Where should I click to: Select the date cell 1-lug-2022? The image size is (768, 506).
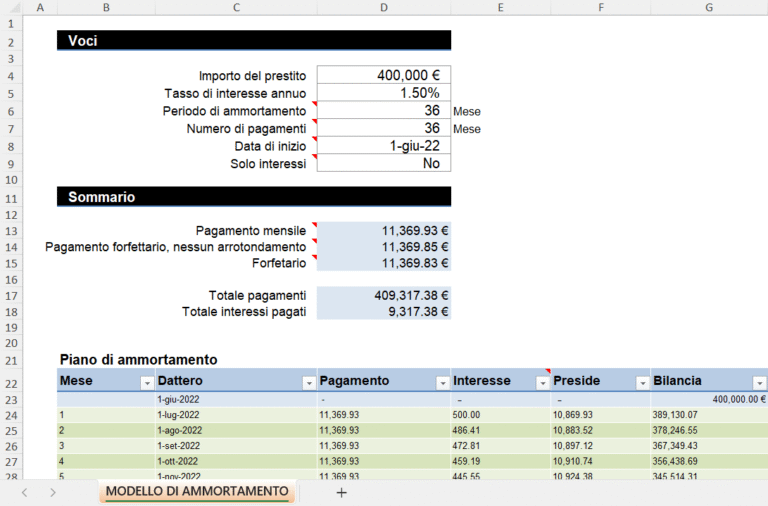pyautogui.click(x=236, y=415)
